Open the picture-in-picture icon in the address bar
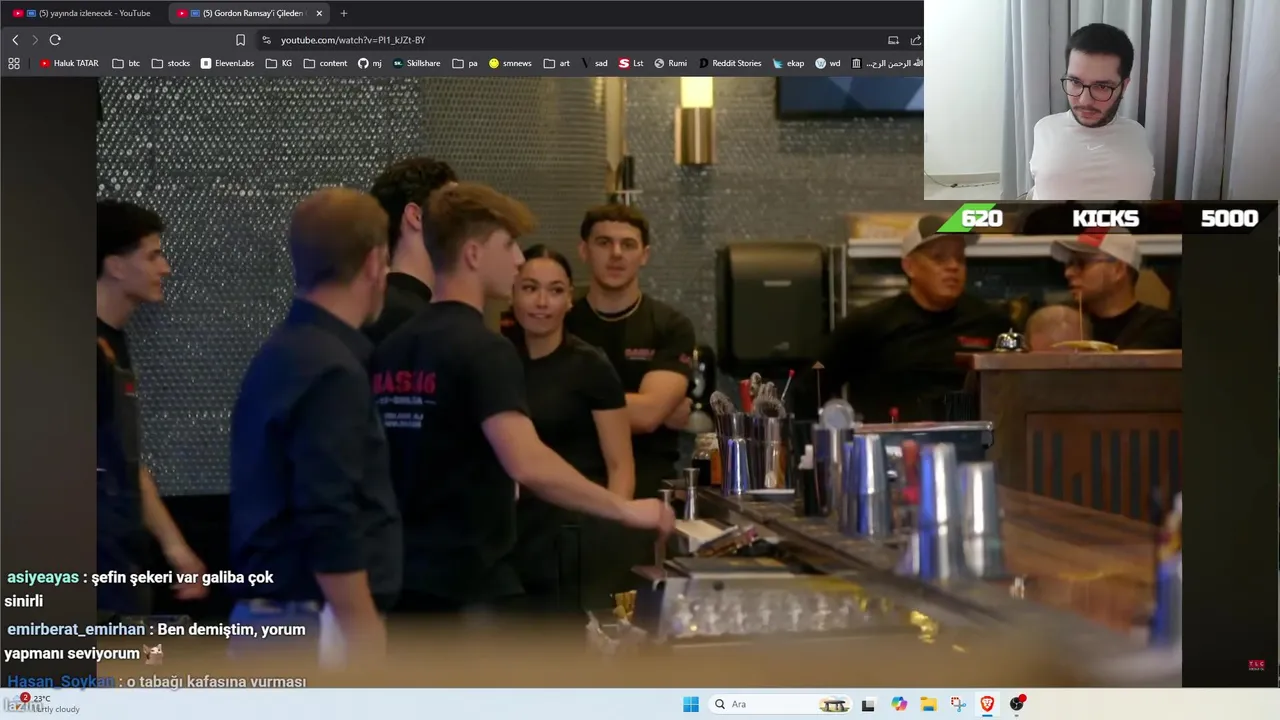Viewport: 1280px width, 720px height. click(x=893, y=40)
